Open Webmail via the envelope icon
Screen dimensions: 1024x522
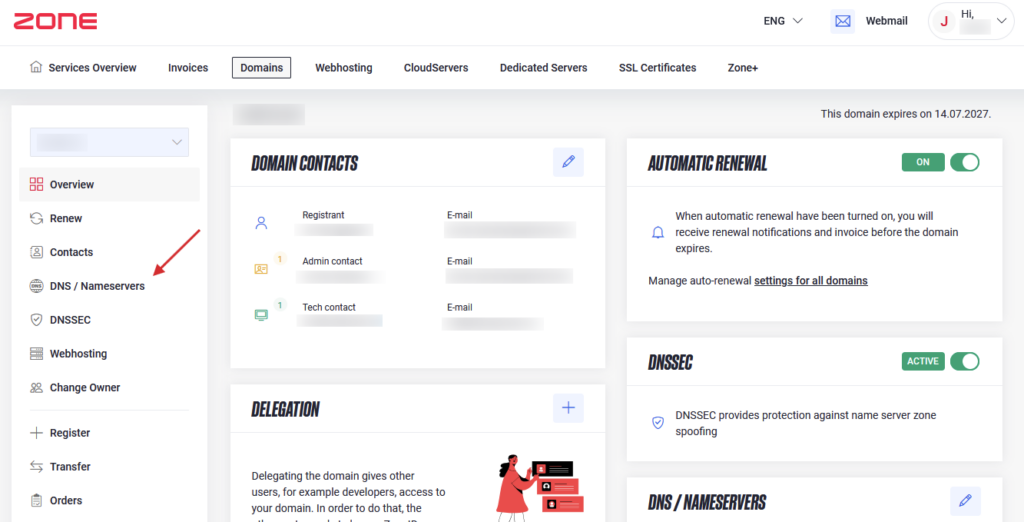pos(843,21)
